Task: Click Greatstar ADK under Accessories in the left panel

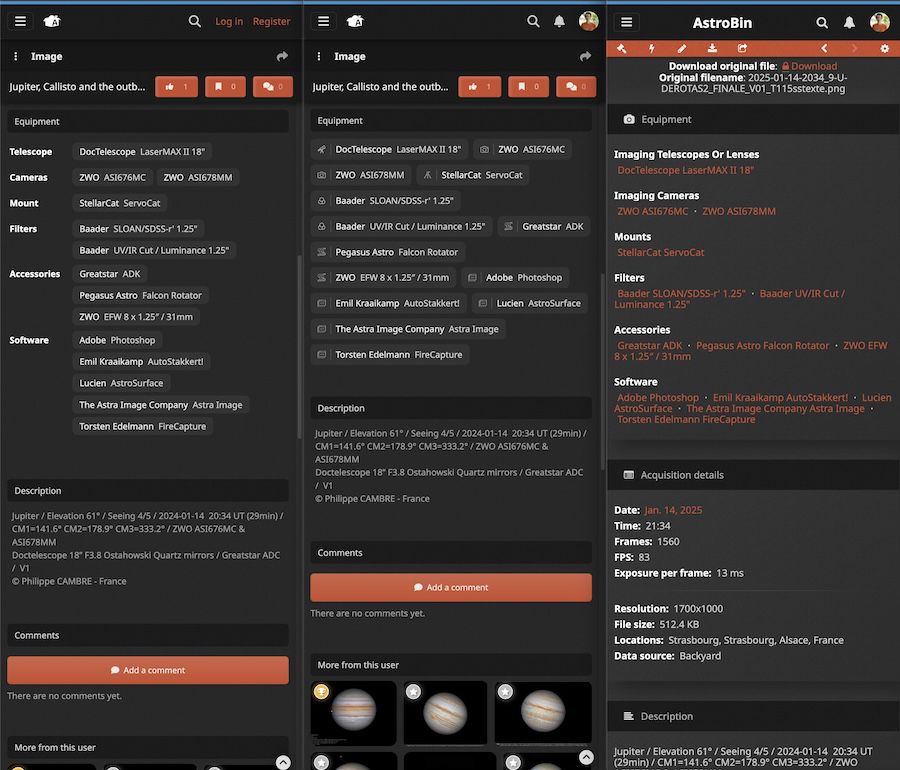Action: pos(110,274)
